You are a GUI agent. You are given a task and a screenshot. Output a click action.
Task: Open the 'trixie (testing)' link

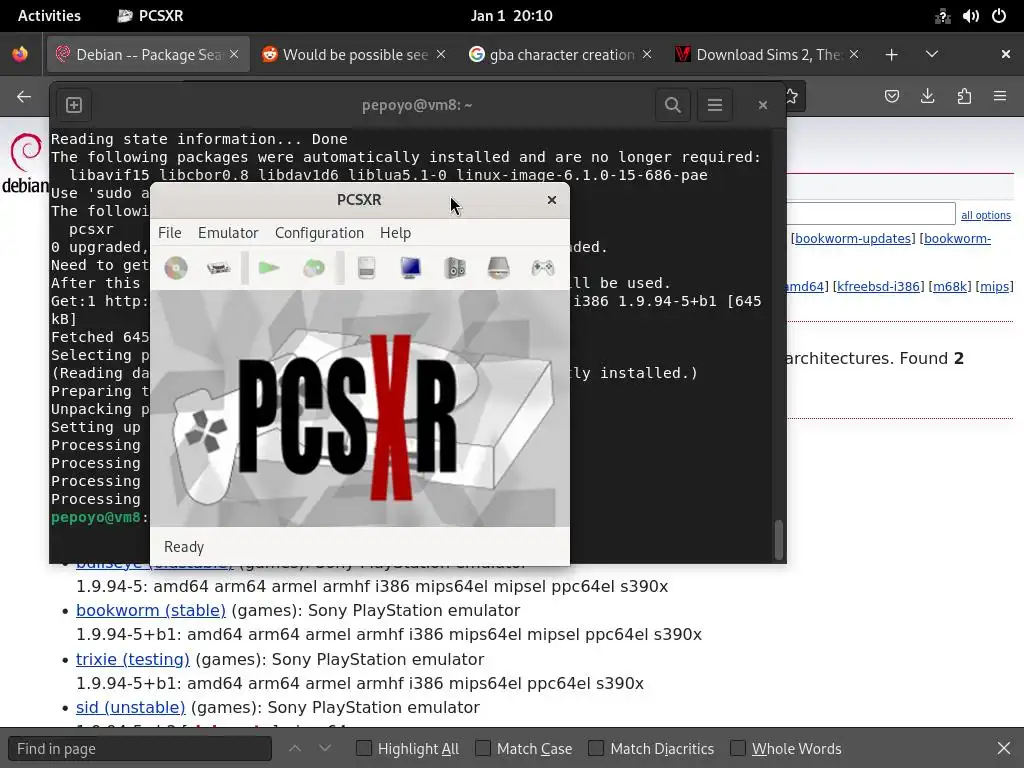(133, 660)
